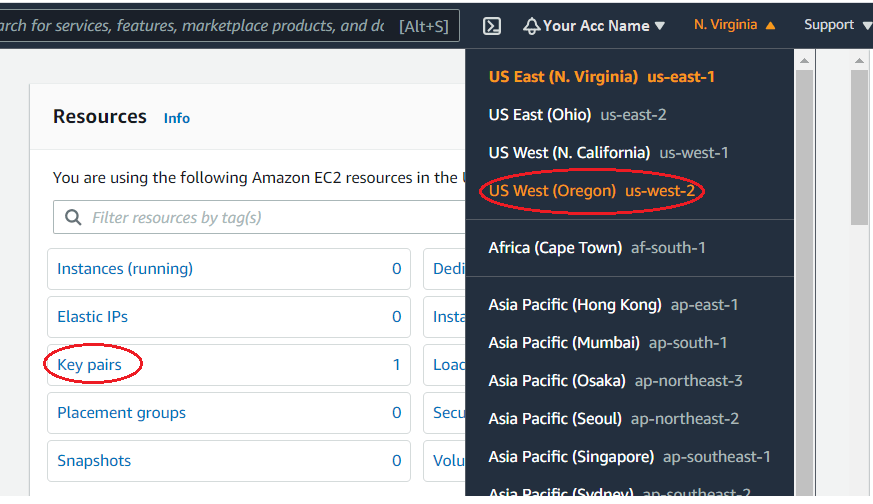Collapse the N. Virginia region dropdown
The width and height of the screenshot is (873, 504).
[735, 25]
